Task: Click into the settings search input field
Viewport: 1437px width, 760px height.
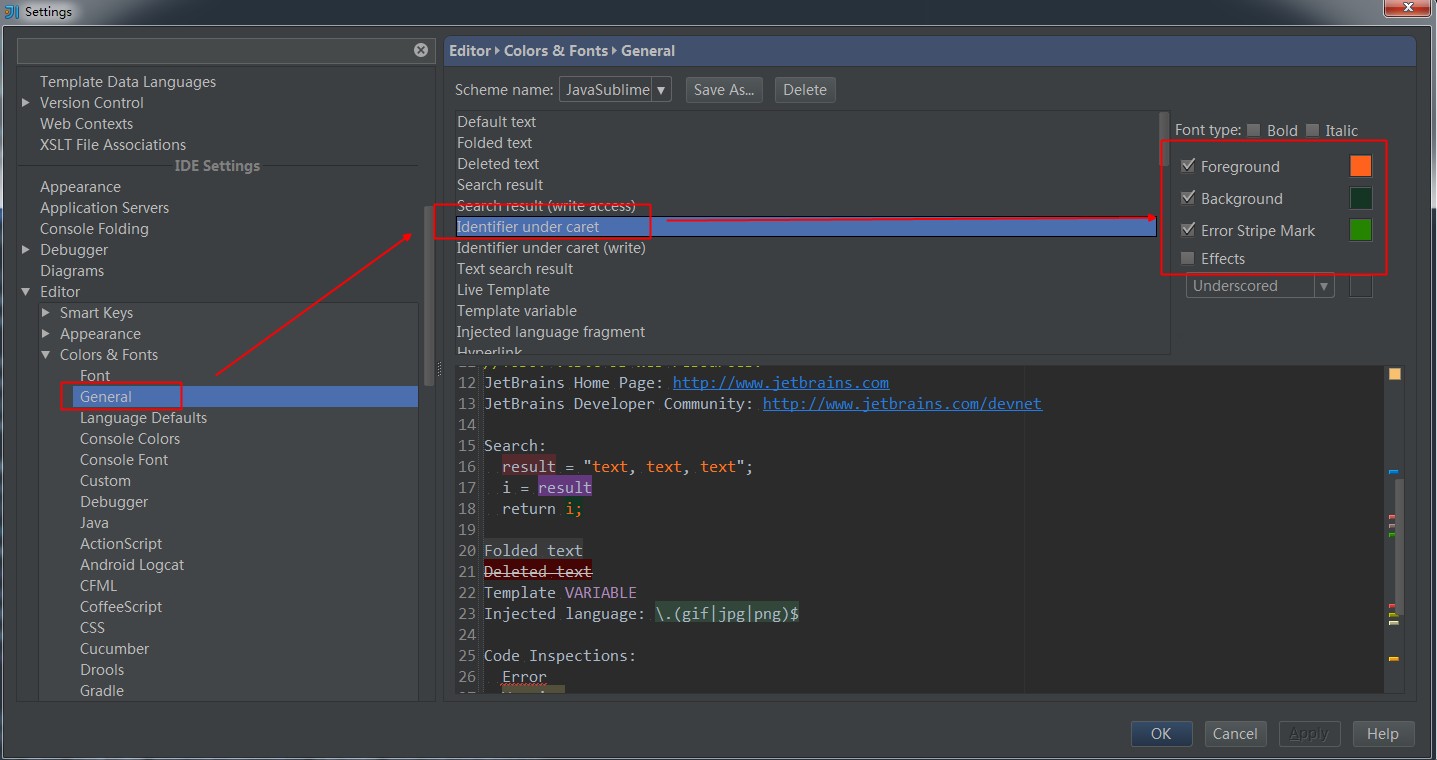Action: point(215,50)
